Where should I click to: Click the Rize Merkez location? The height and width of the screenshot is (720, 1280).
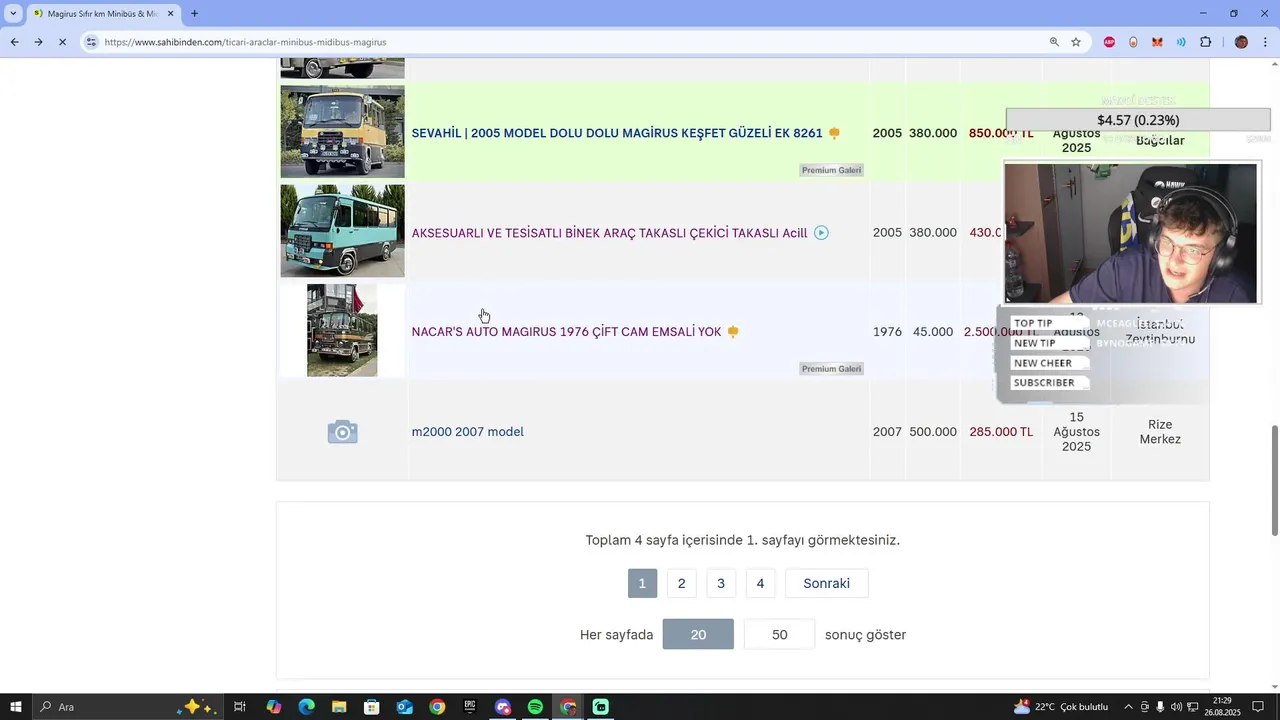pos(1160,432)
